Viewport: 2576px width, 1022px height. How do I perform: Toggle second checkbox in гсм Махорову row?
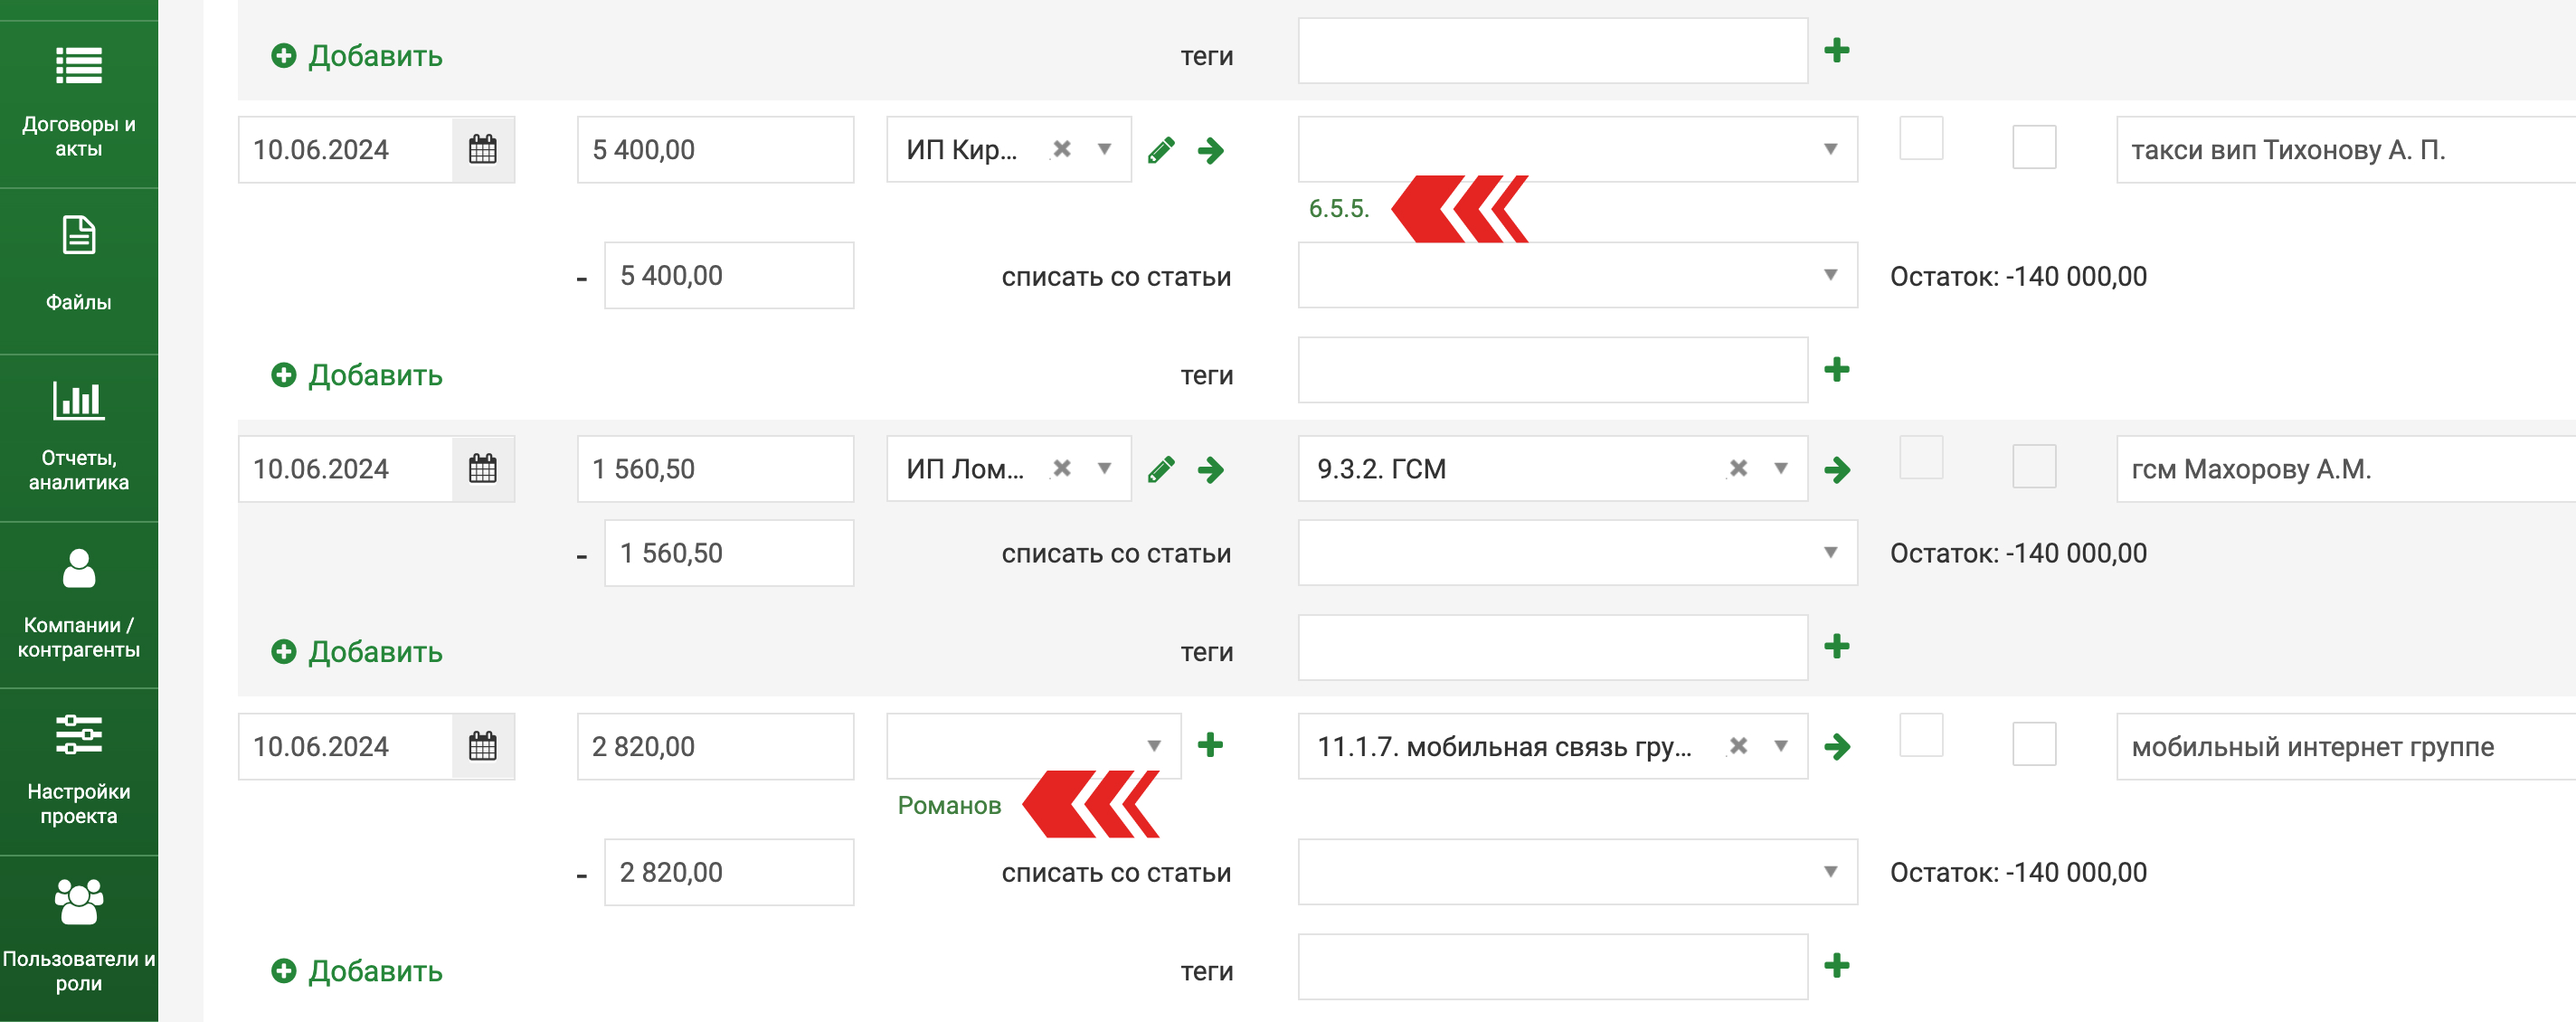(2034, 466)
